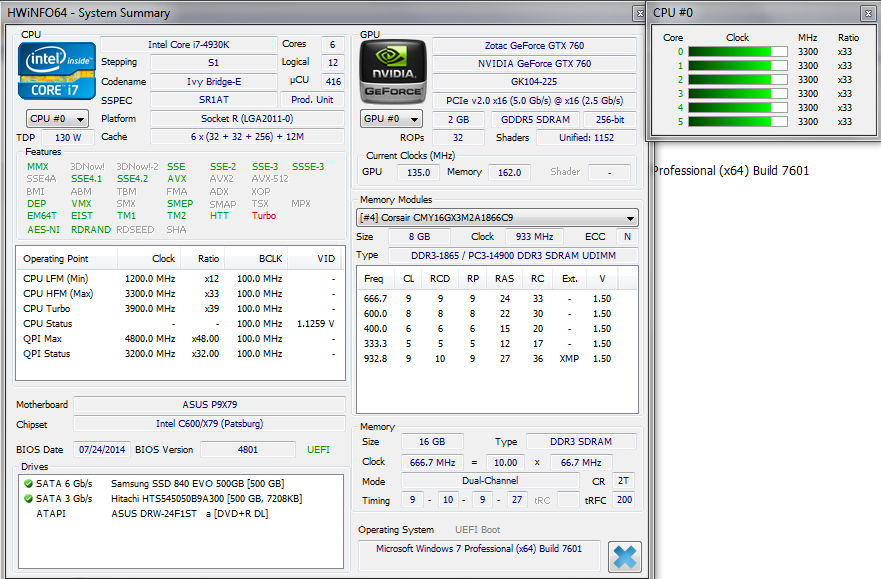Select the 932.8 XMP timing row
Viewport: 881px width, 579px height.
coord(497,358)
